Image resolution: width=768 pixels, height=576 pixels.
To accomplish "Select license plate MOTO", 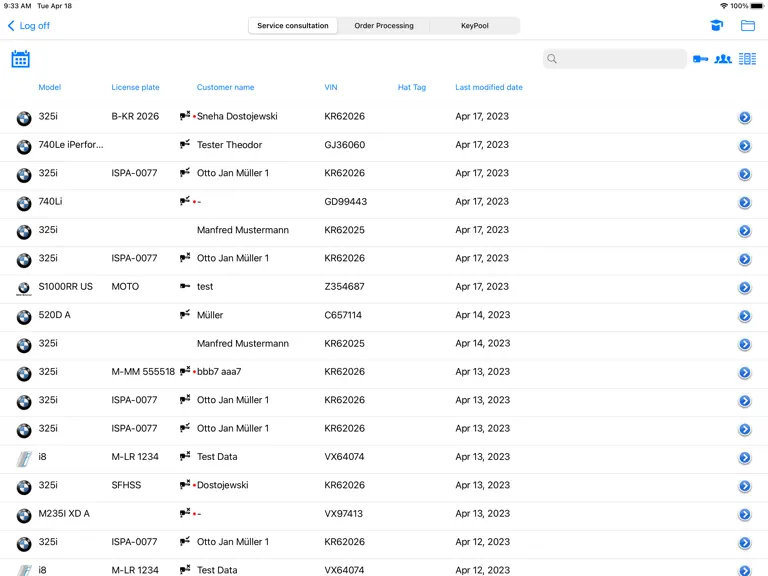I will (125, 287).
